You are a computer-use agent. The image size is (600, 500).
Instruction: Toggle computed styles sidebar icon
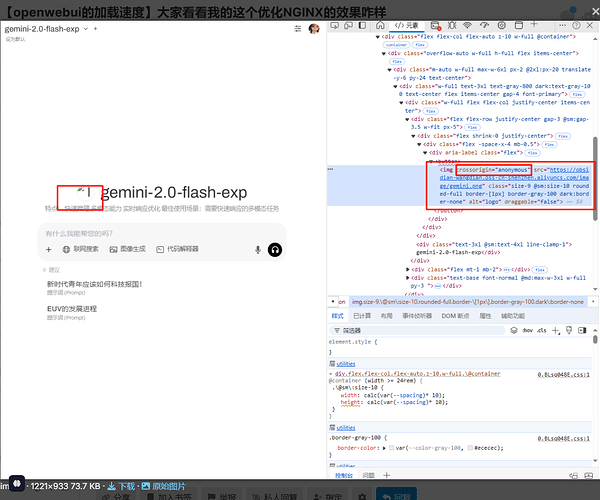tap(582, 330)
